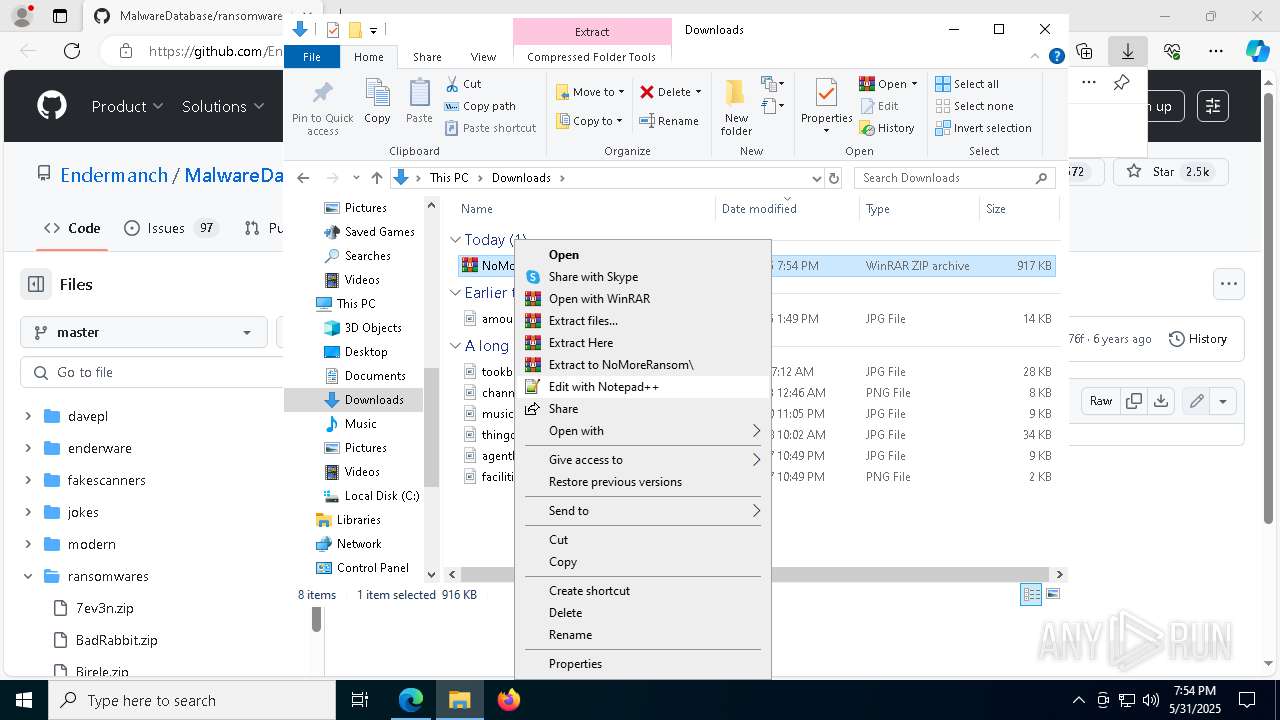Open the Extract compressed tools tab
The height and width of the screenshot is (720, 1280).
click(x=592, y=32)
